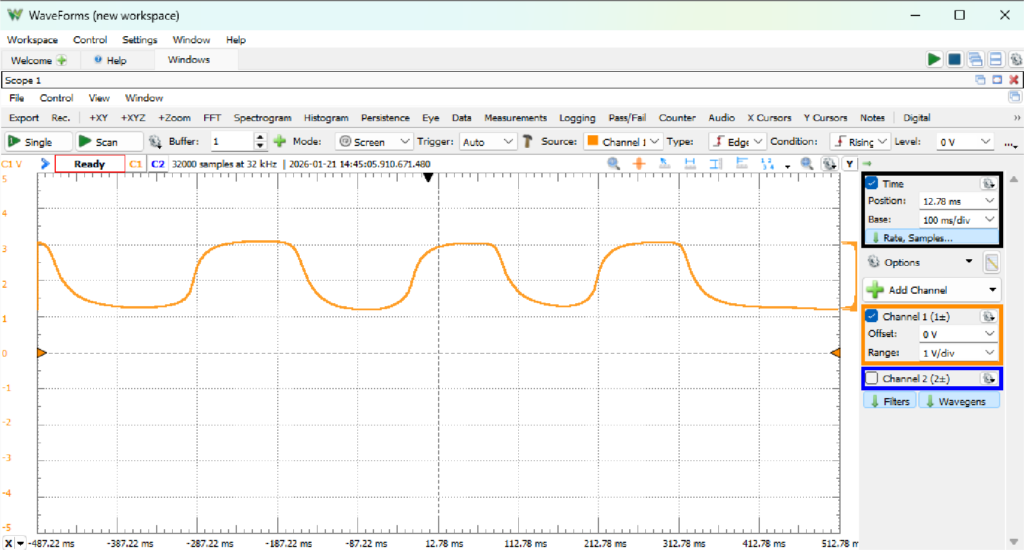Click the green Run button at top right

tap(934, 60)
